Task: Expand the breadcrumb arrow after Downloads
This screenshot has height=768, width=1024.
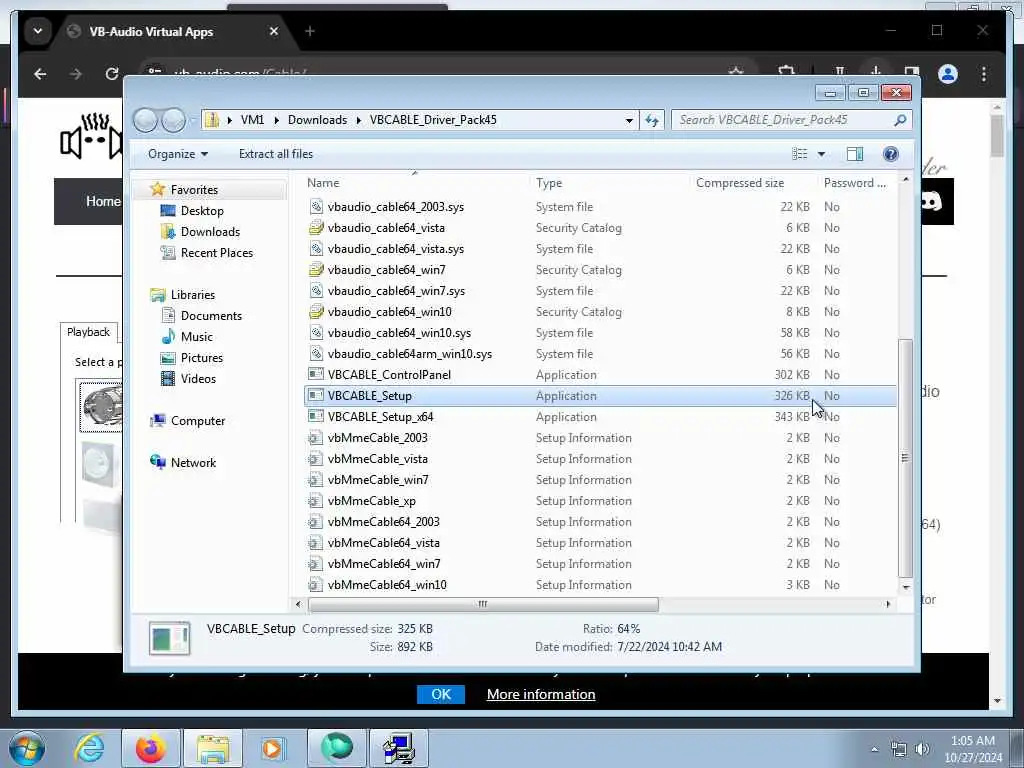Action: (359, 120)
